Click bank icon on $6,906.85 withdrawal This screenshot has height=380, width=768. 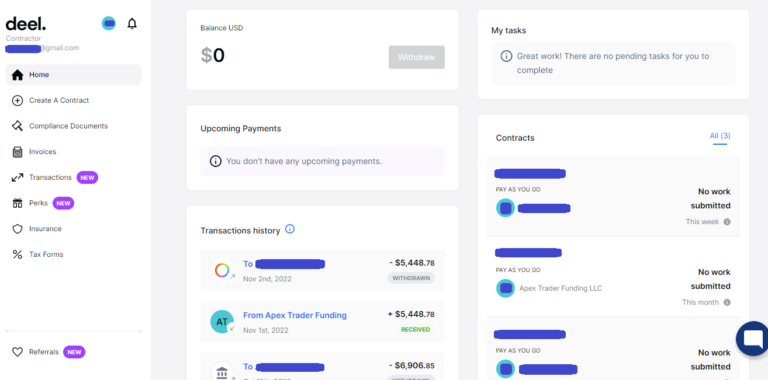point(222,372)
